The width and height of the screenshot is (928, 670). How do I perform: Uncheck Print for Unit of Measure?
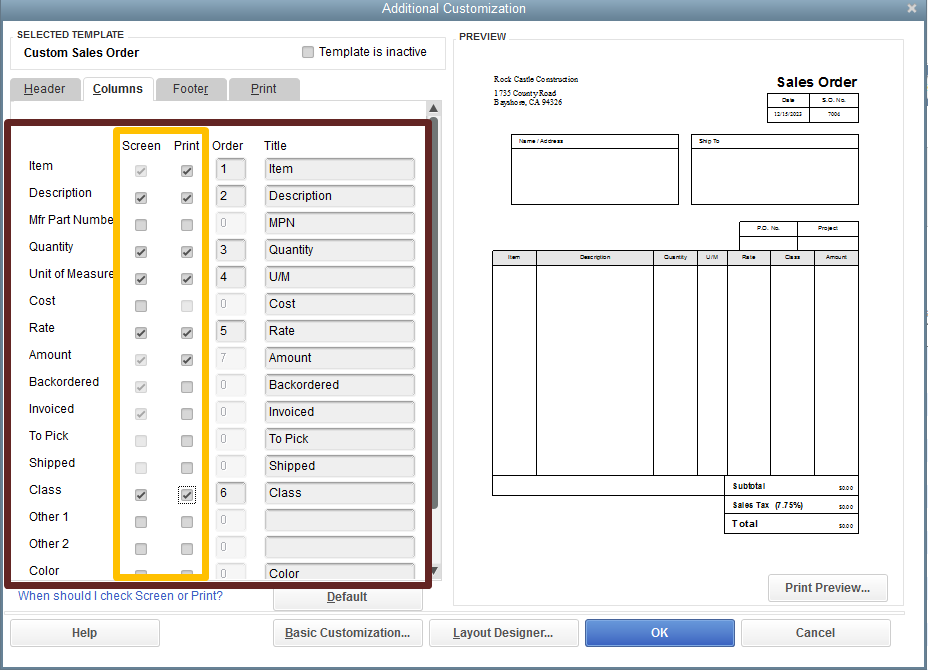click(x=187, y=279)
